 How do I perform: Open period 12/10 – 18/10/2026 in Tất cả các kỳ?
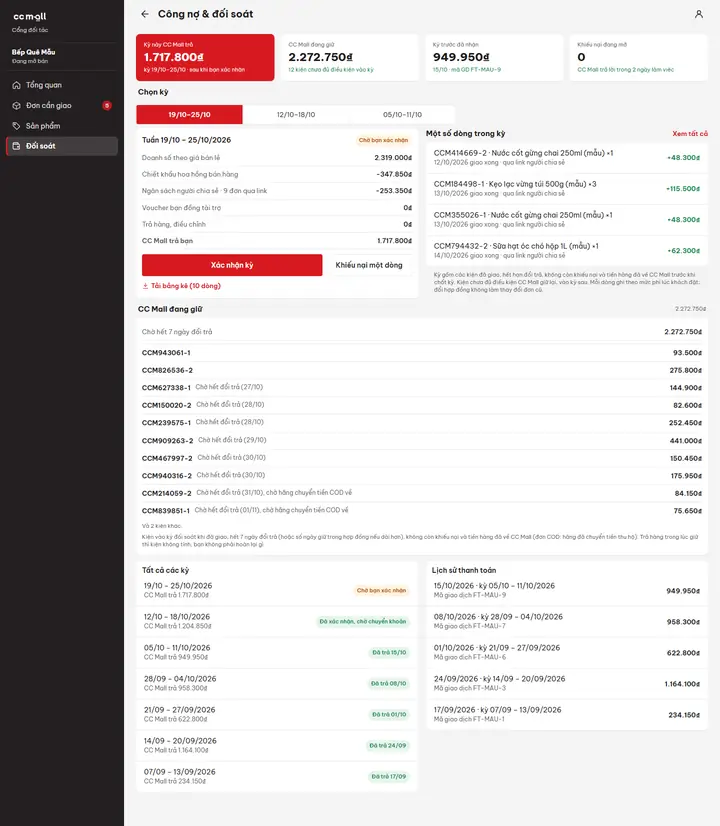point(277,621)
